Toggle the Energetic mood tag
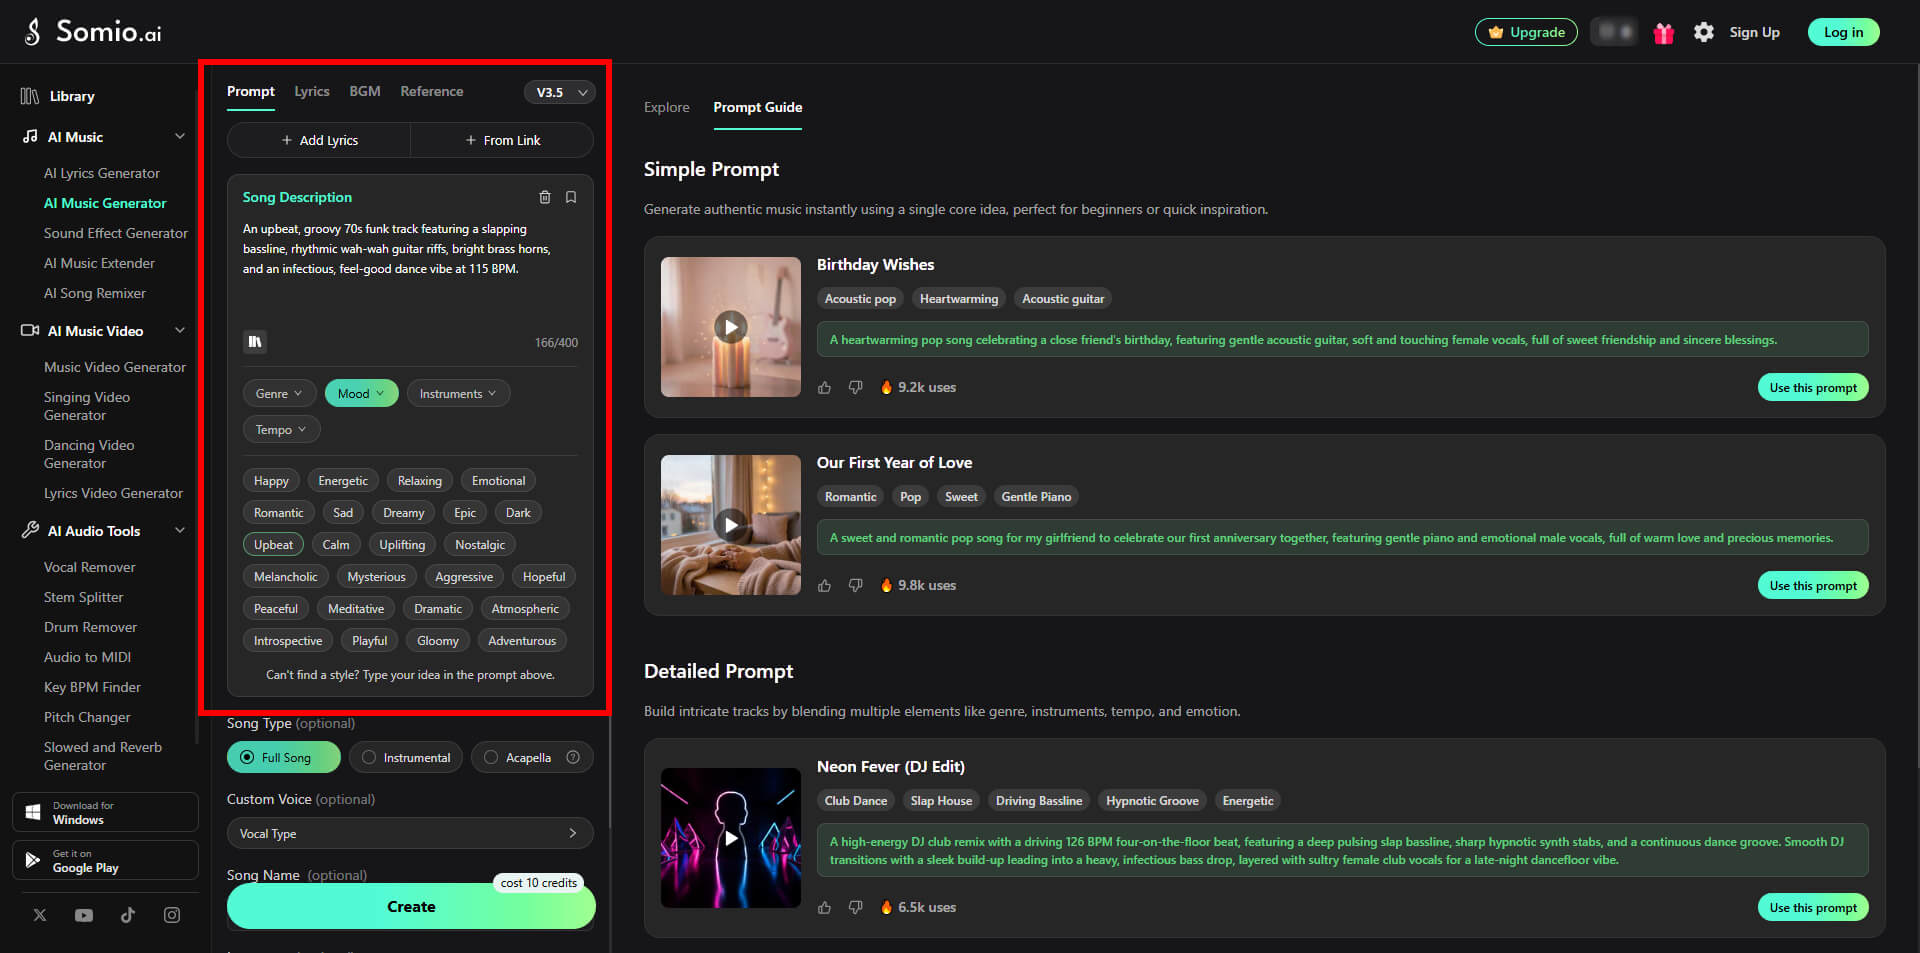The image size is (1920, 953). 343,481
